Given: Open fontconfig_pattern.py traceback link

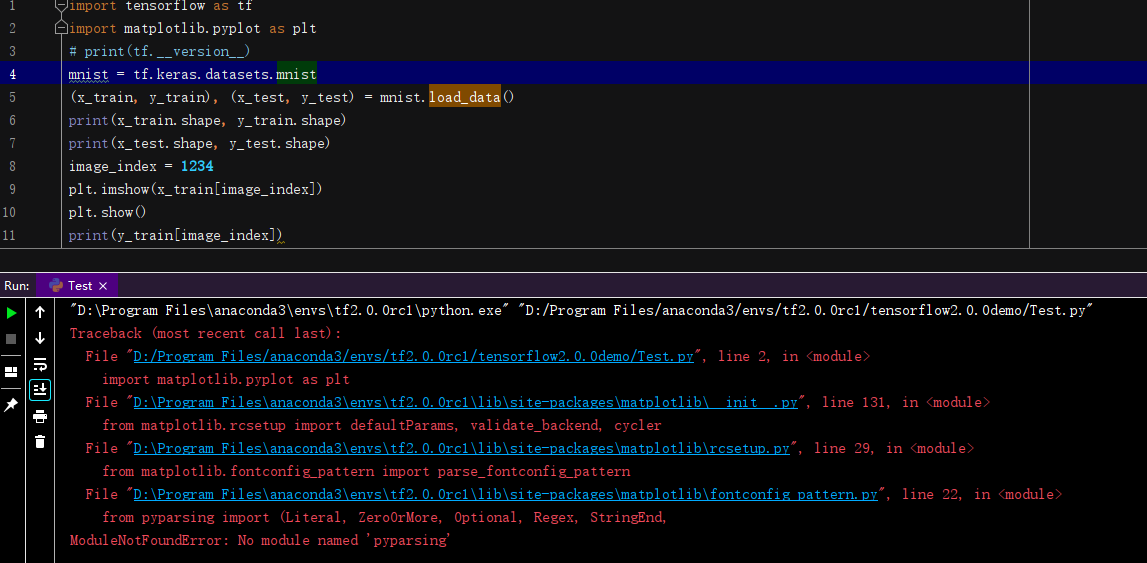Looking at the screenshot, I should [x=505, y=495].
